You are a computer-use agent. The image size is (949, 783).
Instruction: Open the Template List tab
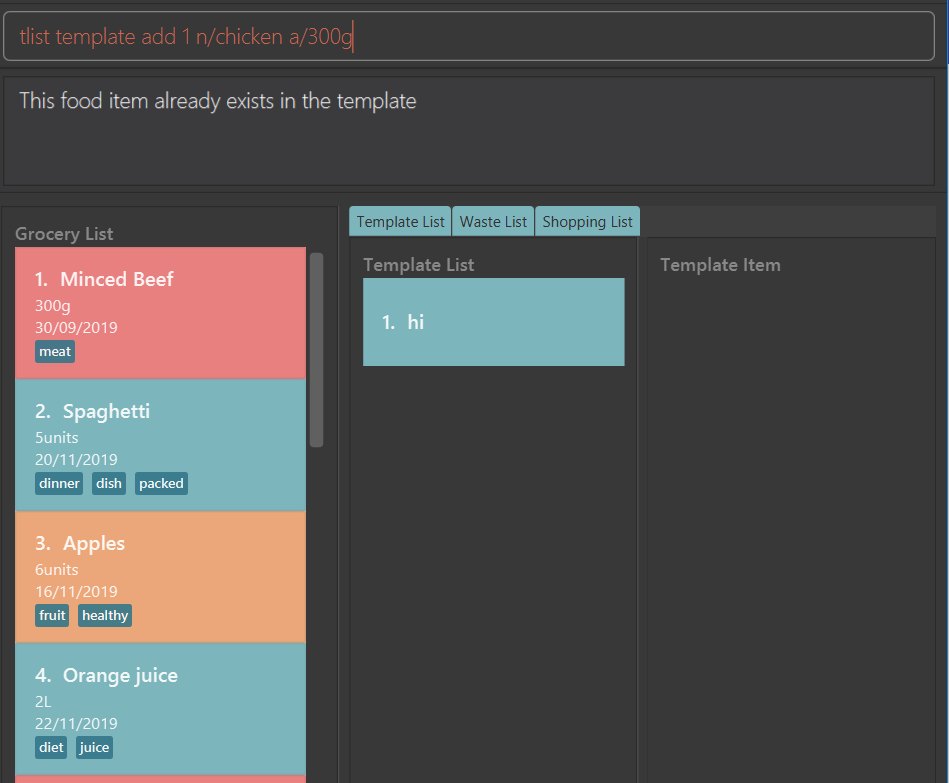coord(400,221)
